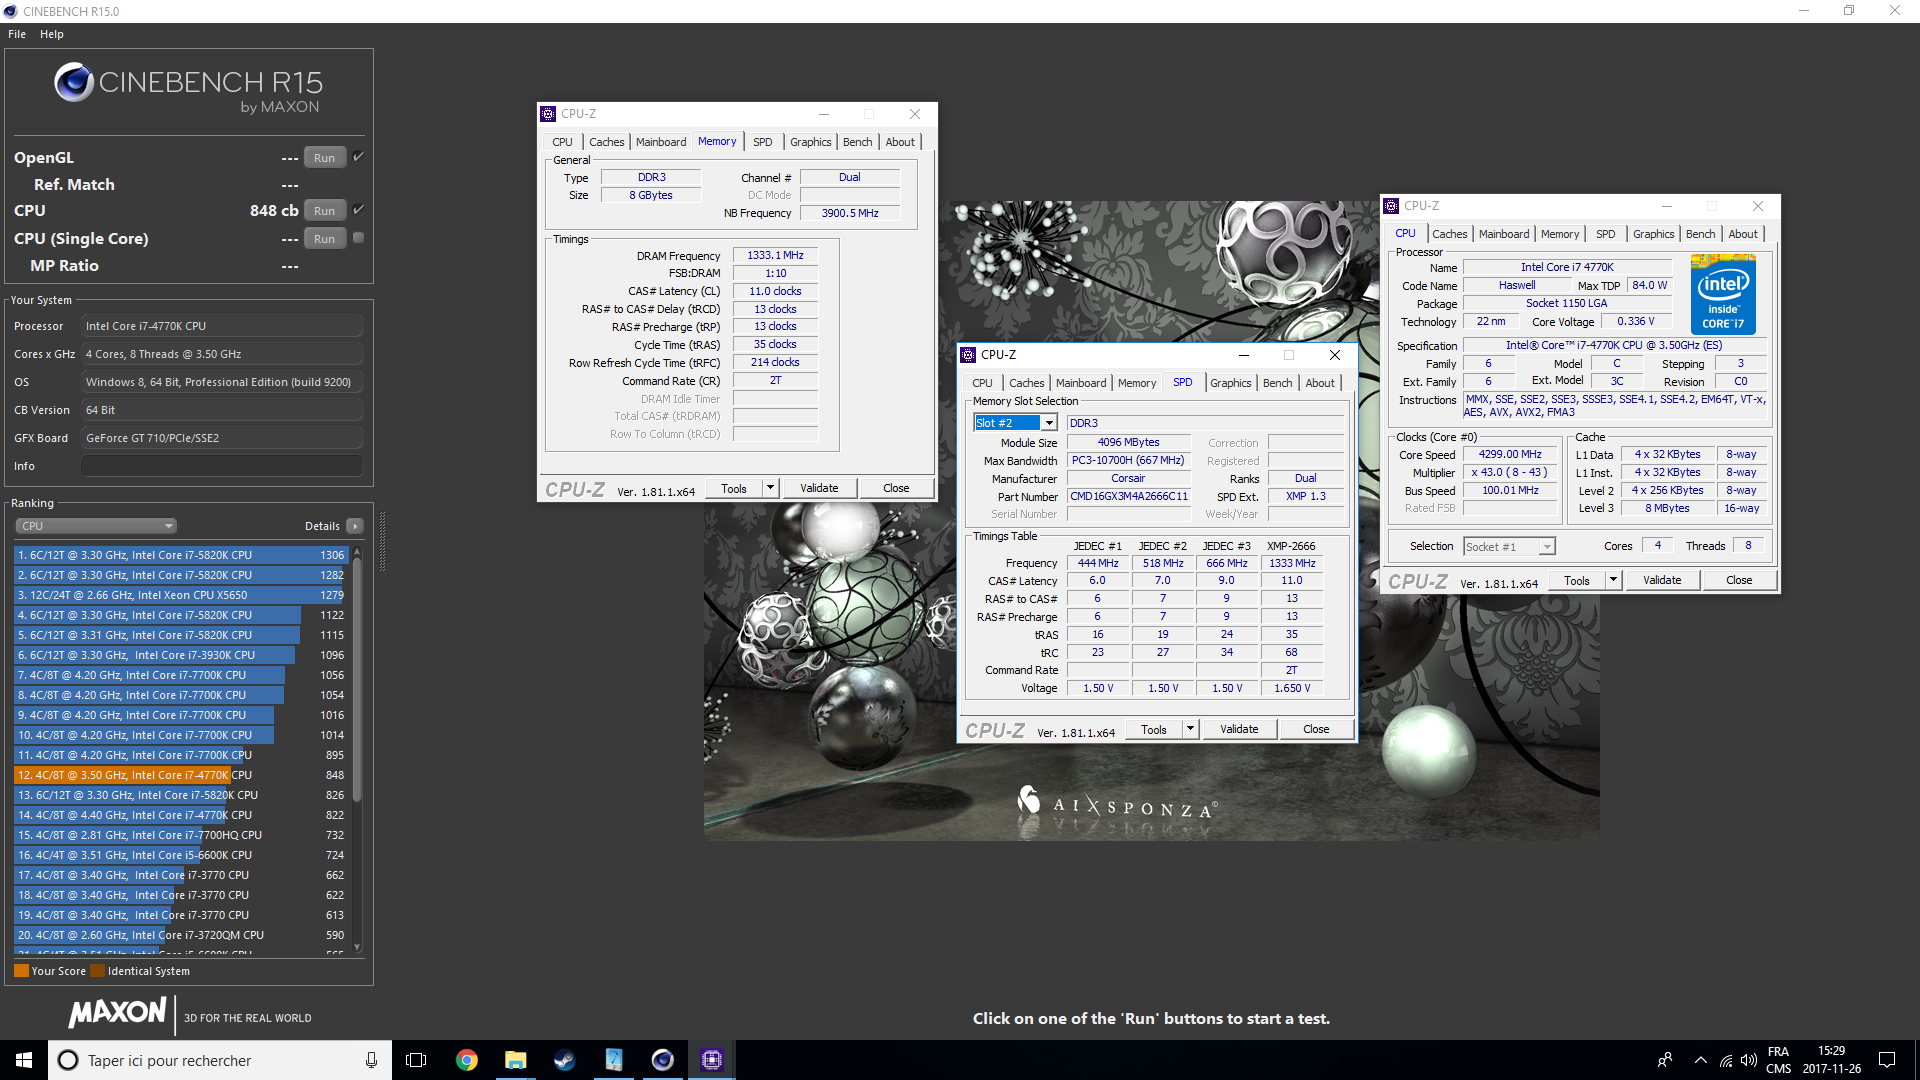Click the Info input field
The width and height of the screenshot is (1920, 1080).
tap(222, 466)
